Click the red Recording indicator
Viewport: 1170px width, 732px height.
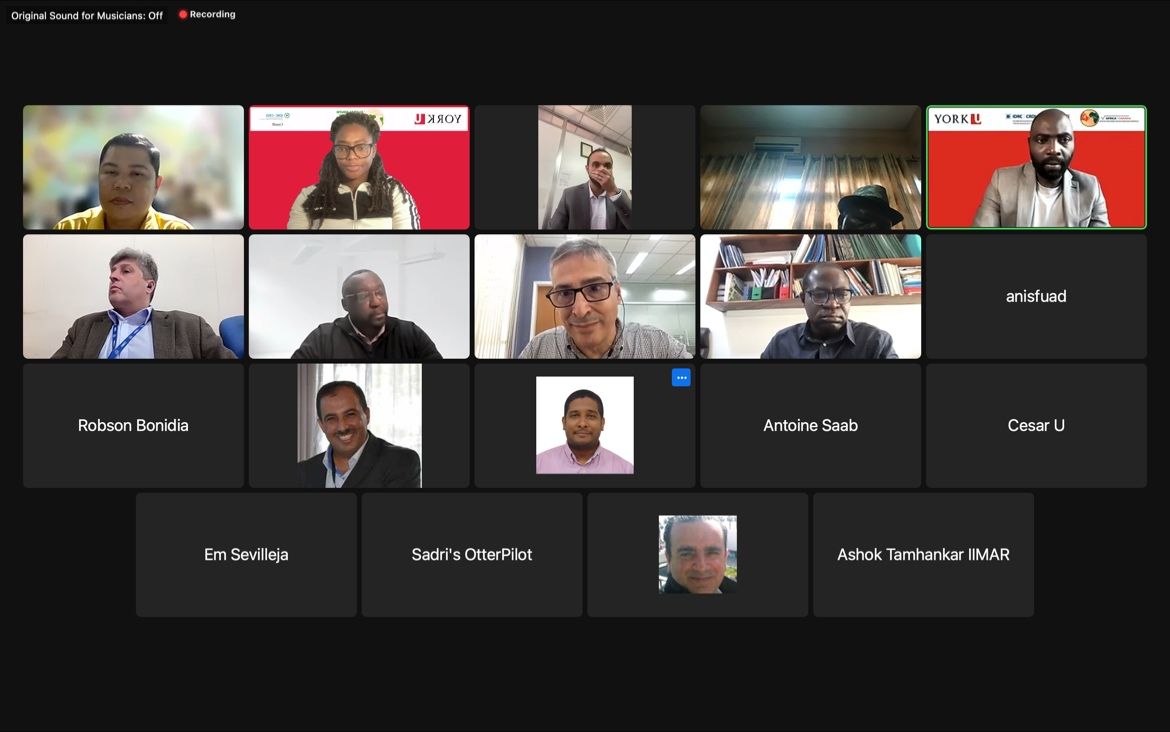click(x=207, y=14)
